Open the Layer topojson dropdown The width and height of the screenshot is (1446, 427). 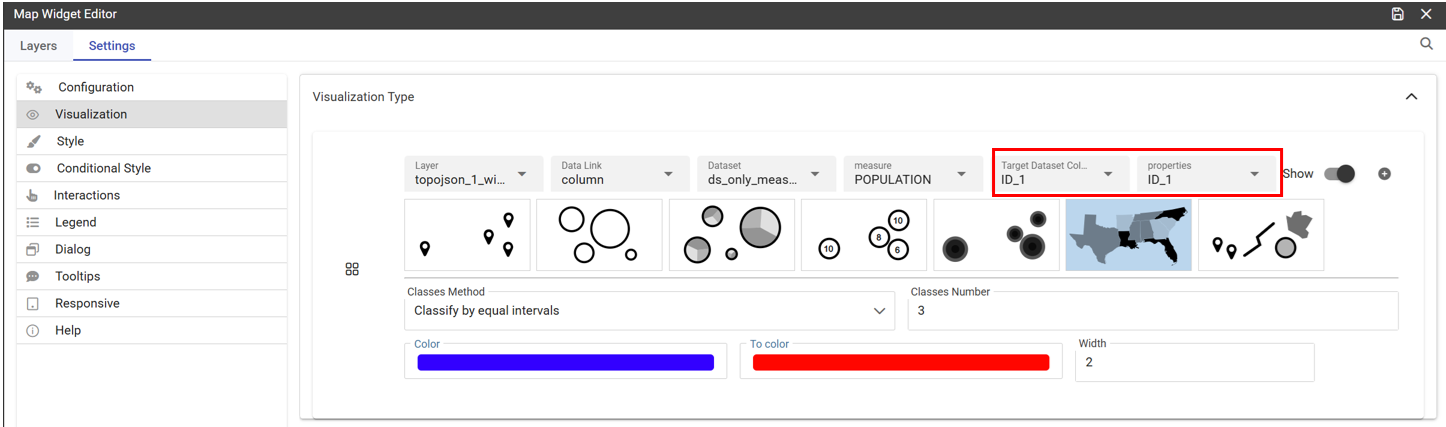pos(474,174)
